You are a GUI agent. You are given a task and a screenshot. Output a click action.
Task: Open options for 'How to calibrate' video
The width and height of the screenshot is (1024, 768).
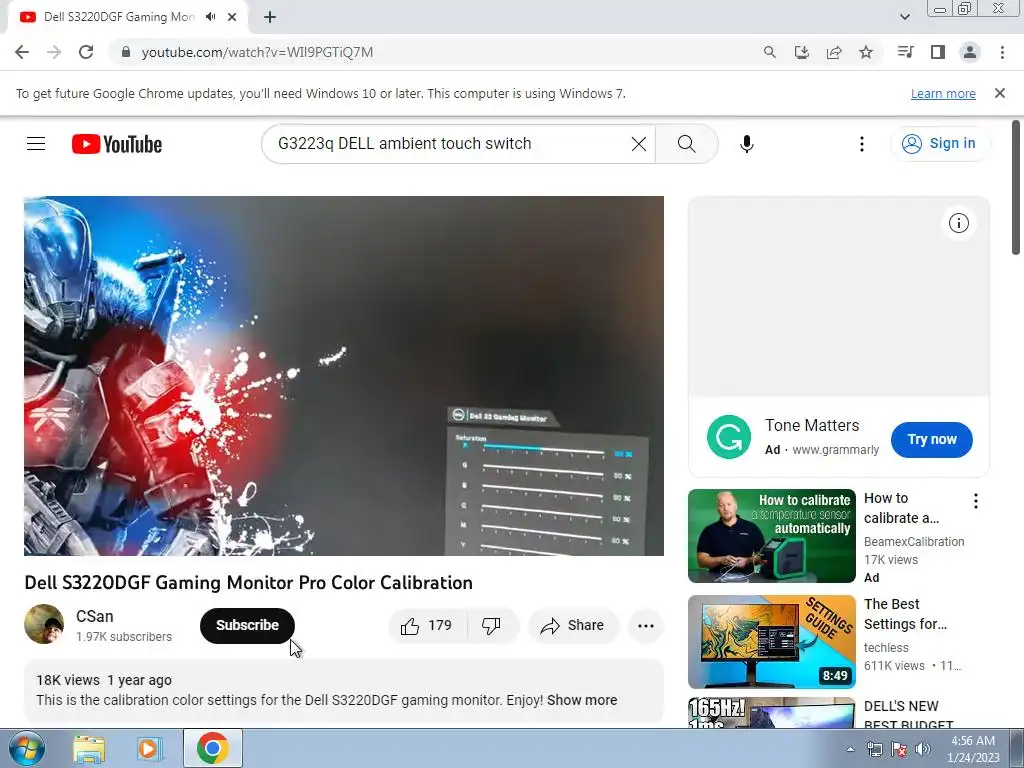click(976, 501)
